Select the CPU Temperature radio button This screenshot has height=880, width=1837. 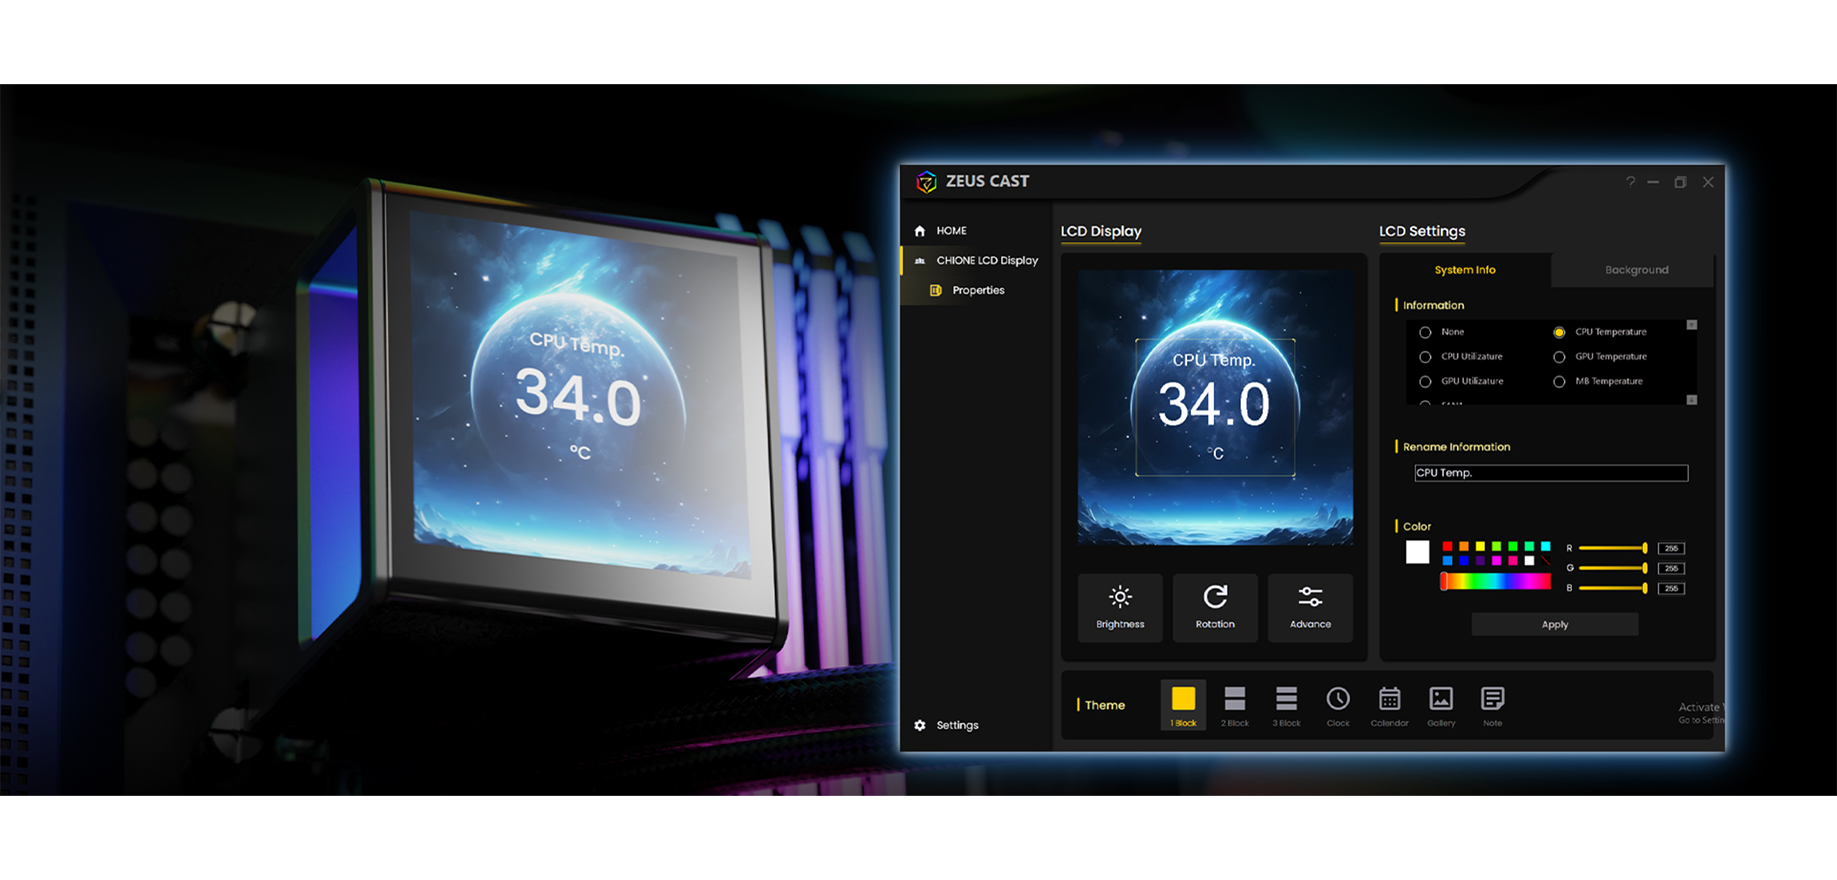1559,332
